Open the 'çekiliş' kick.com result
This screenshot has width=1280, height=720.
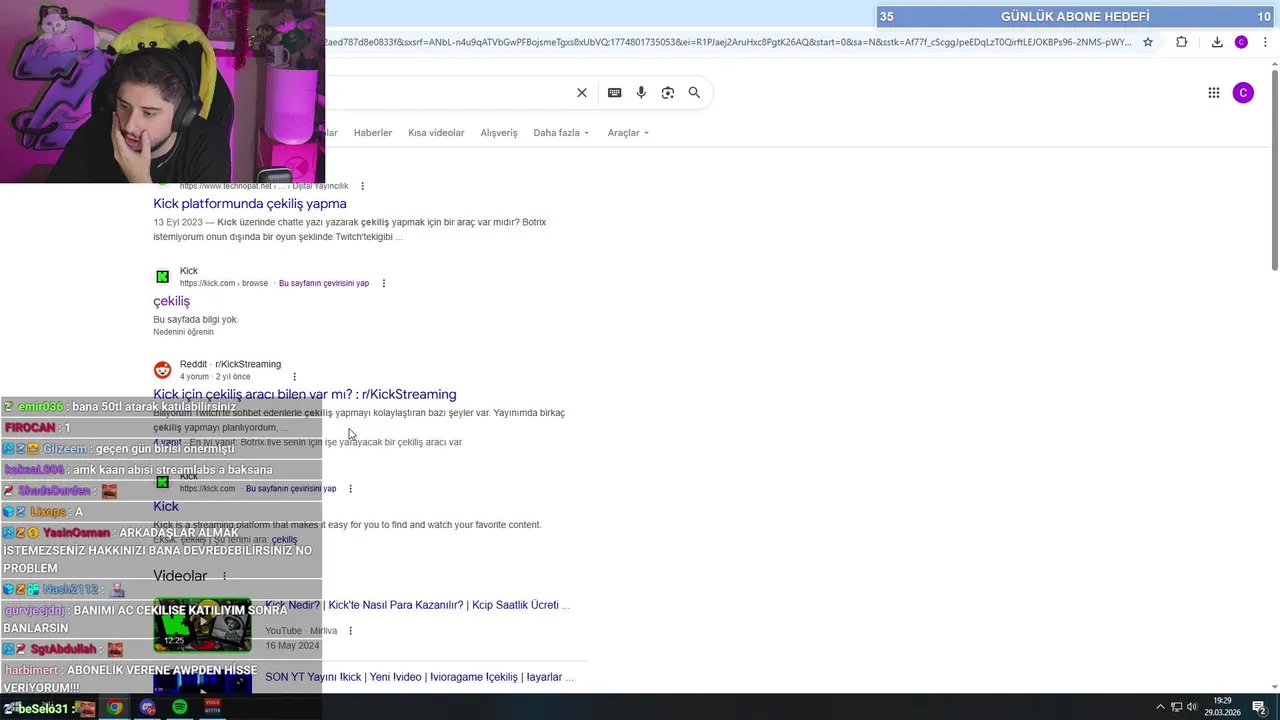coord(171,301)
